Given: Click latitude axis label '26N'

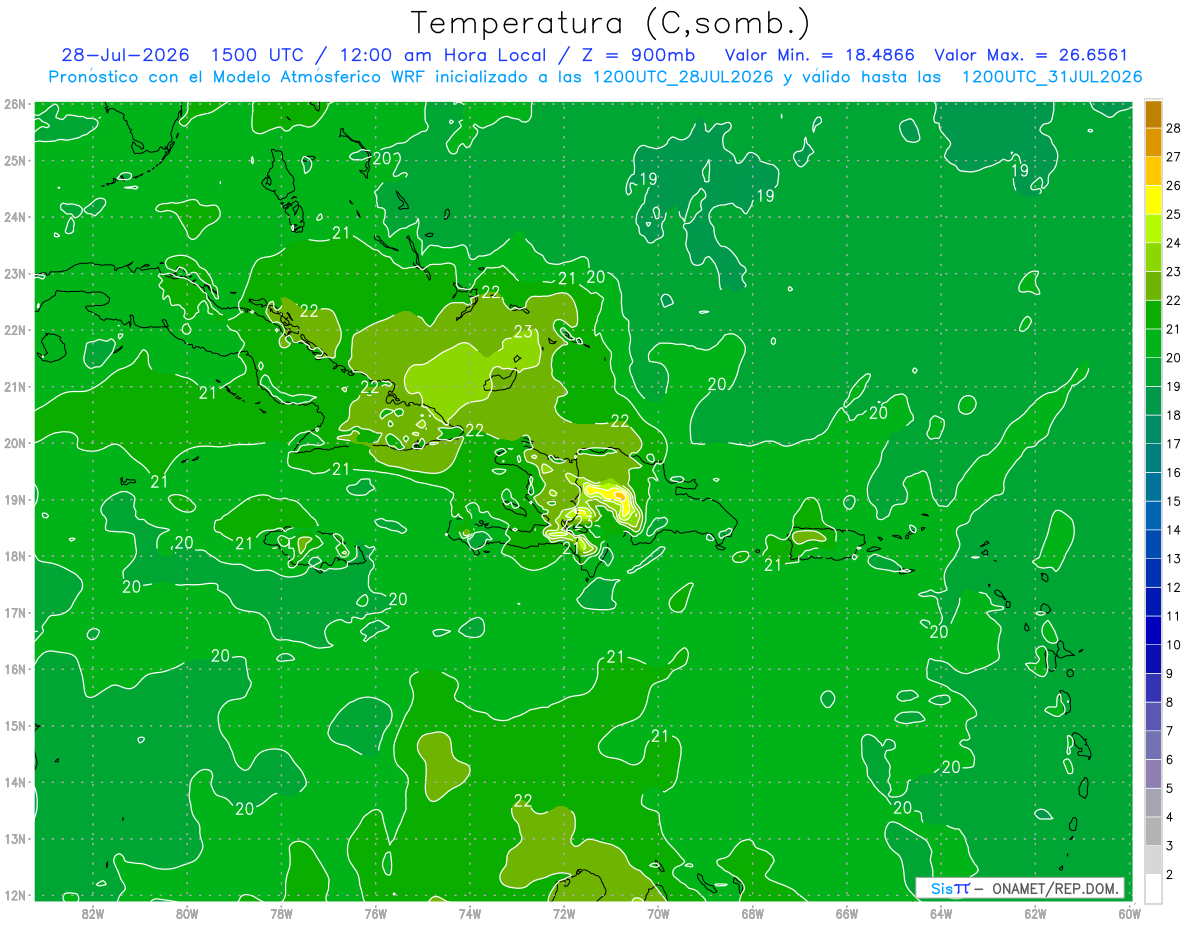Looking at the screenshot, I should coord(14,104).
